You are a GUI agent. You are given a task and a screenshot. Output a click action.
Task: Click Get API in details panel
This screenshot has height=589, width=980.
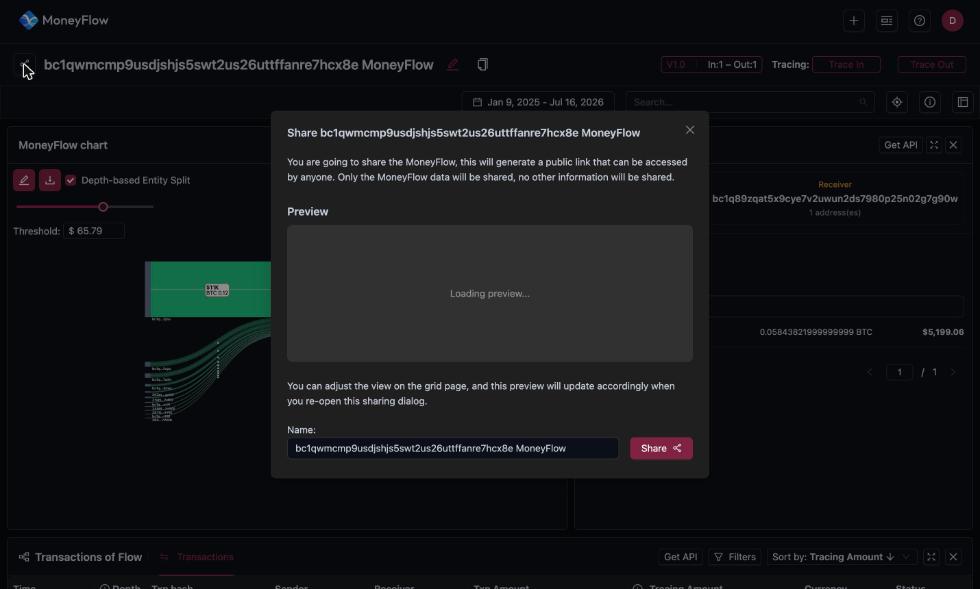point(901,145)
